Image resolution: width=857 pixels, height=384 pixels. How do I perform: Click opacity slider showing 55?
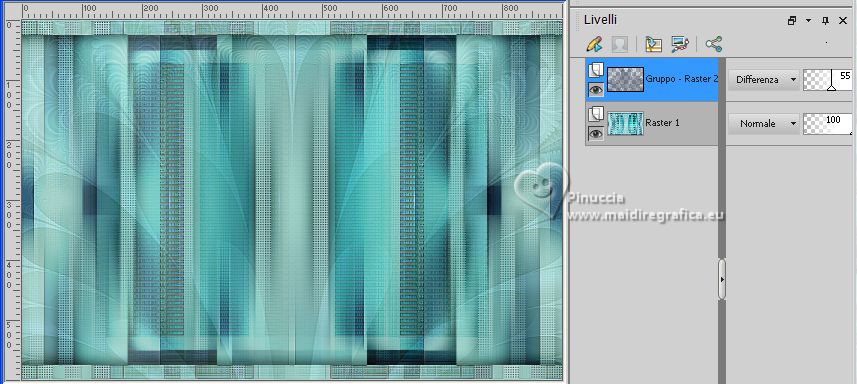tap(827, 80)
